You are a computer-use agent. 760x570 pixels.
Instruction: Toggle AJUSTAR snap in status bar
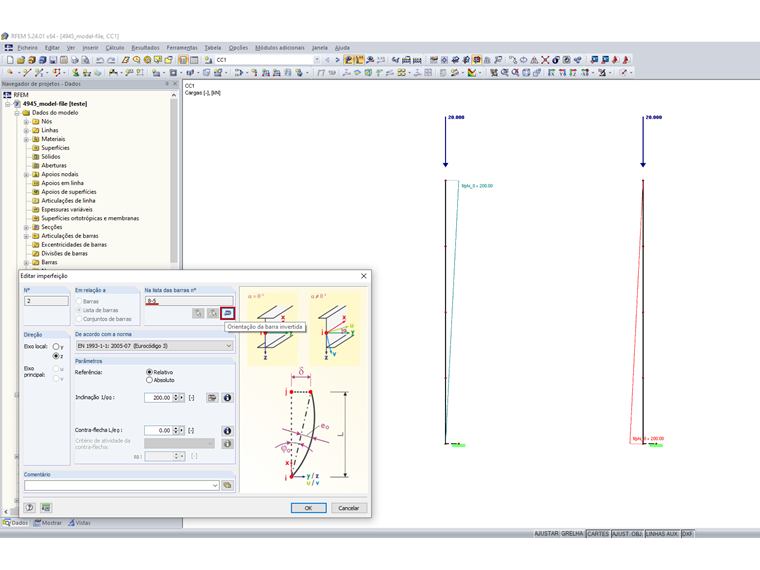tap(547, 534)
